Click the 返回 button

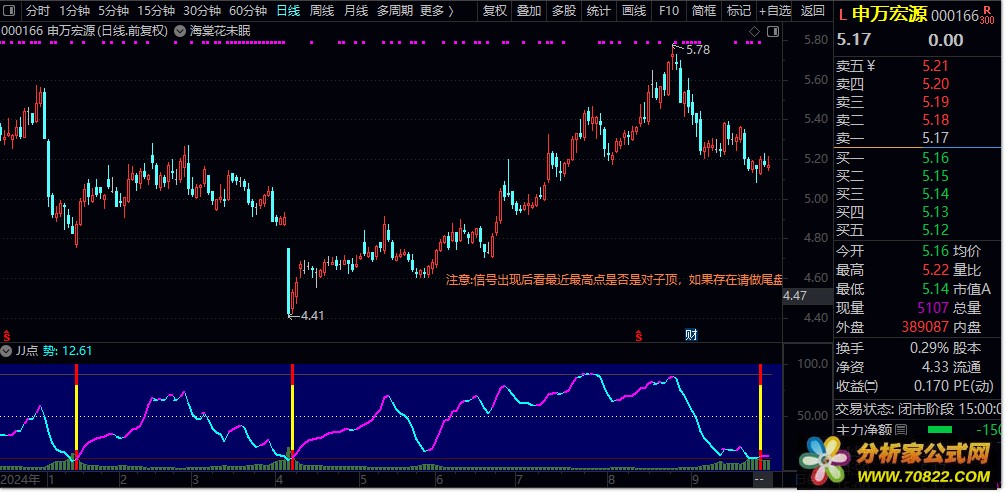pos(812,11)
